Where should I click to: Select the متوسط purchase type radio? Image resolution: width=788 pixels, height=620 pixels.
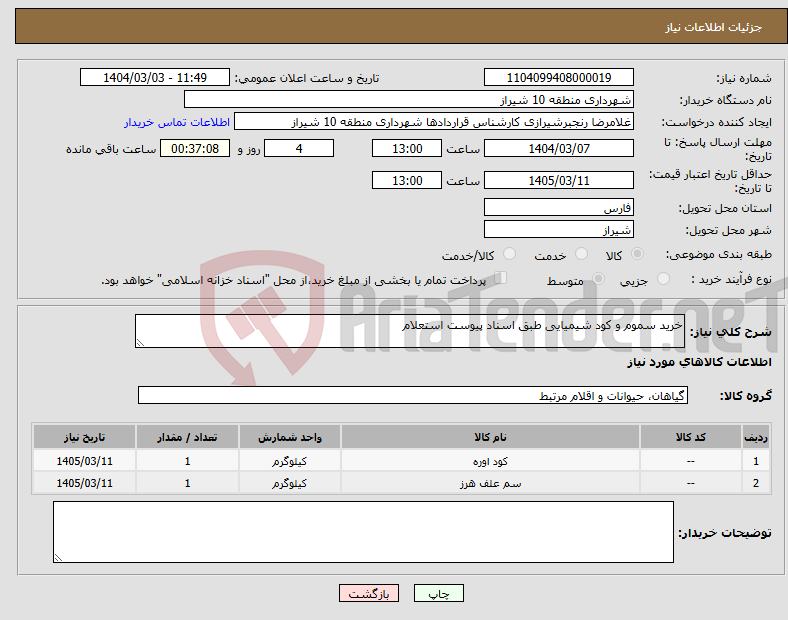[598, 278]
